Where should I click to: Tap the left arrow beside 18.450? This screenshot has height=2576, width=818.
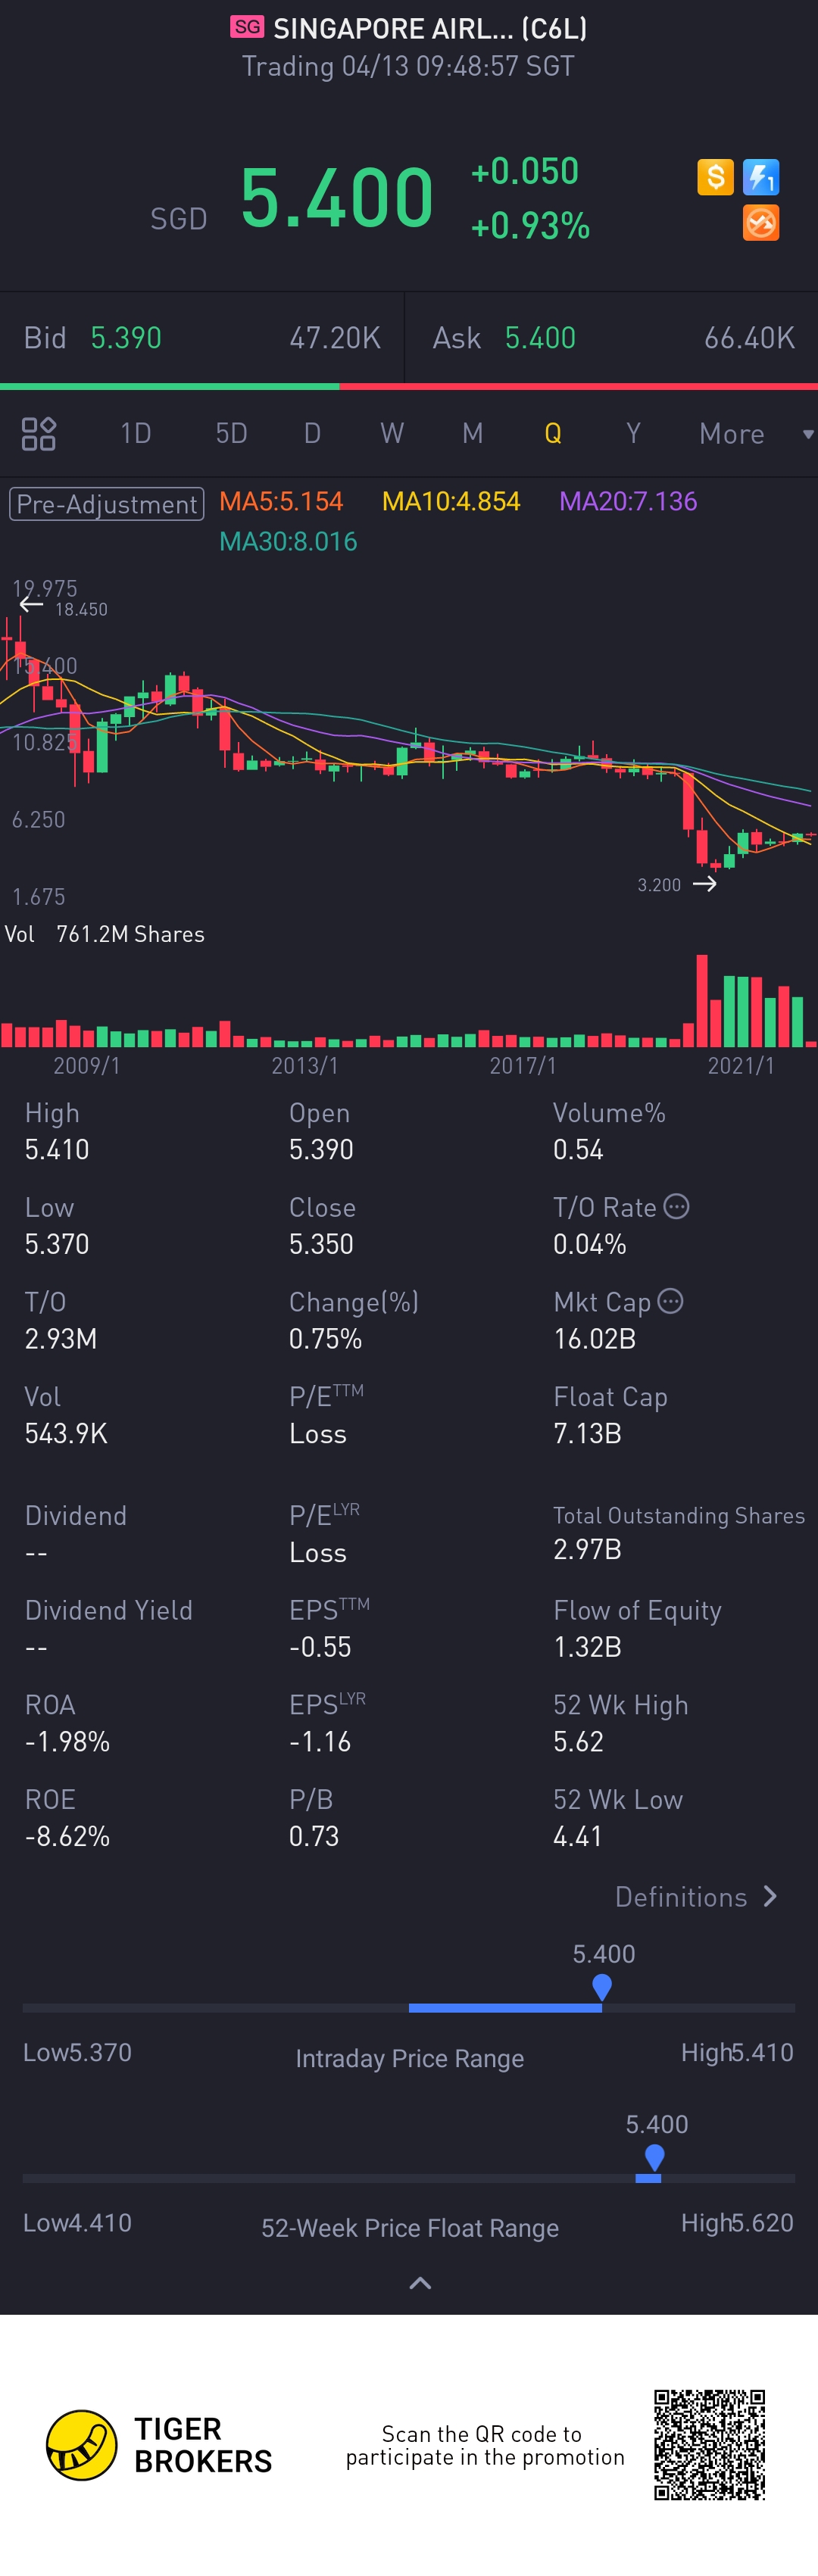point(31,604)
